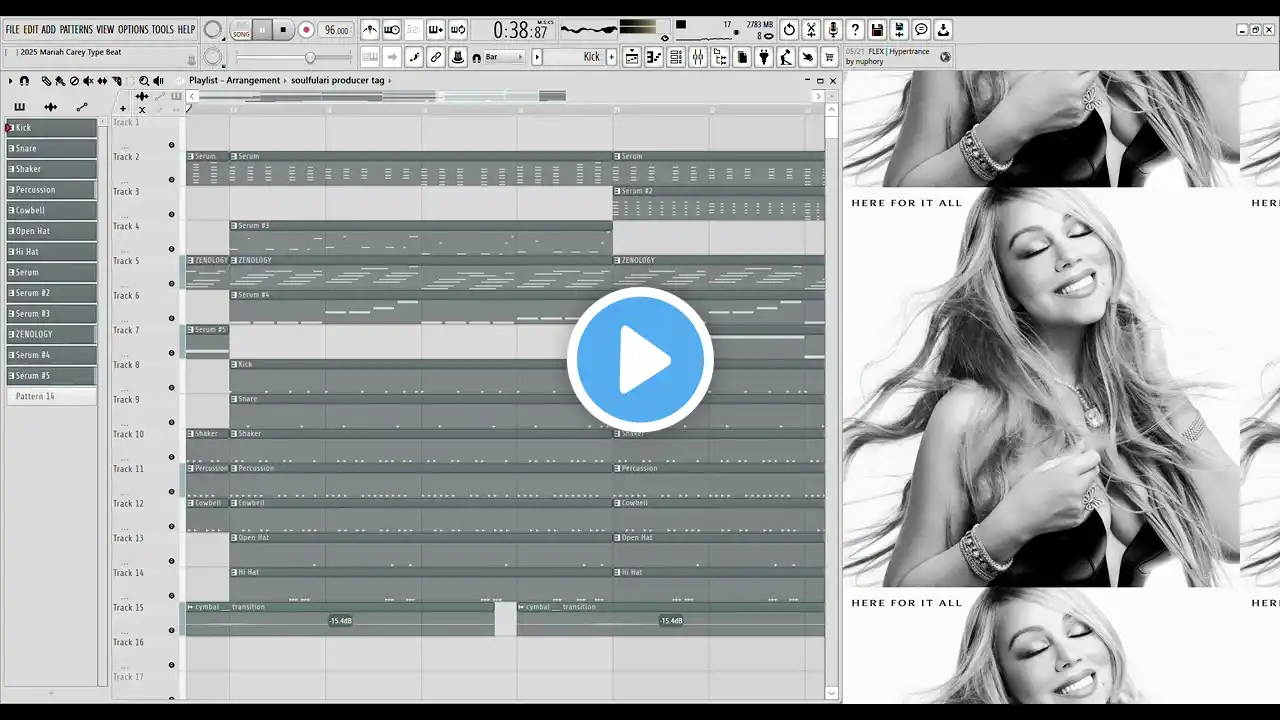Click the download content icon
The width and height of the screenshot is (1280, 720).
tap(943, 30)
